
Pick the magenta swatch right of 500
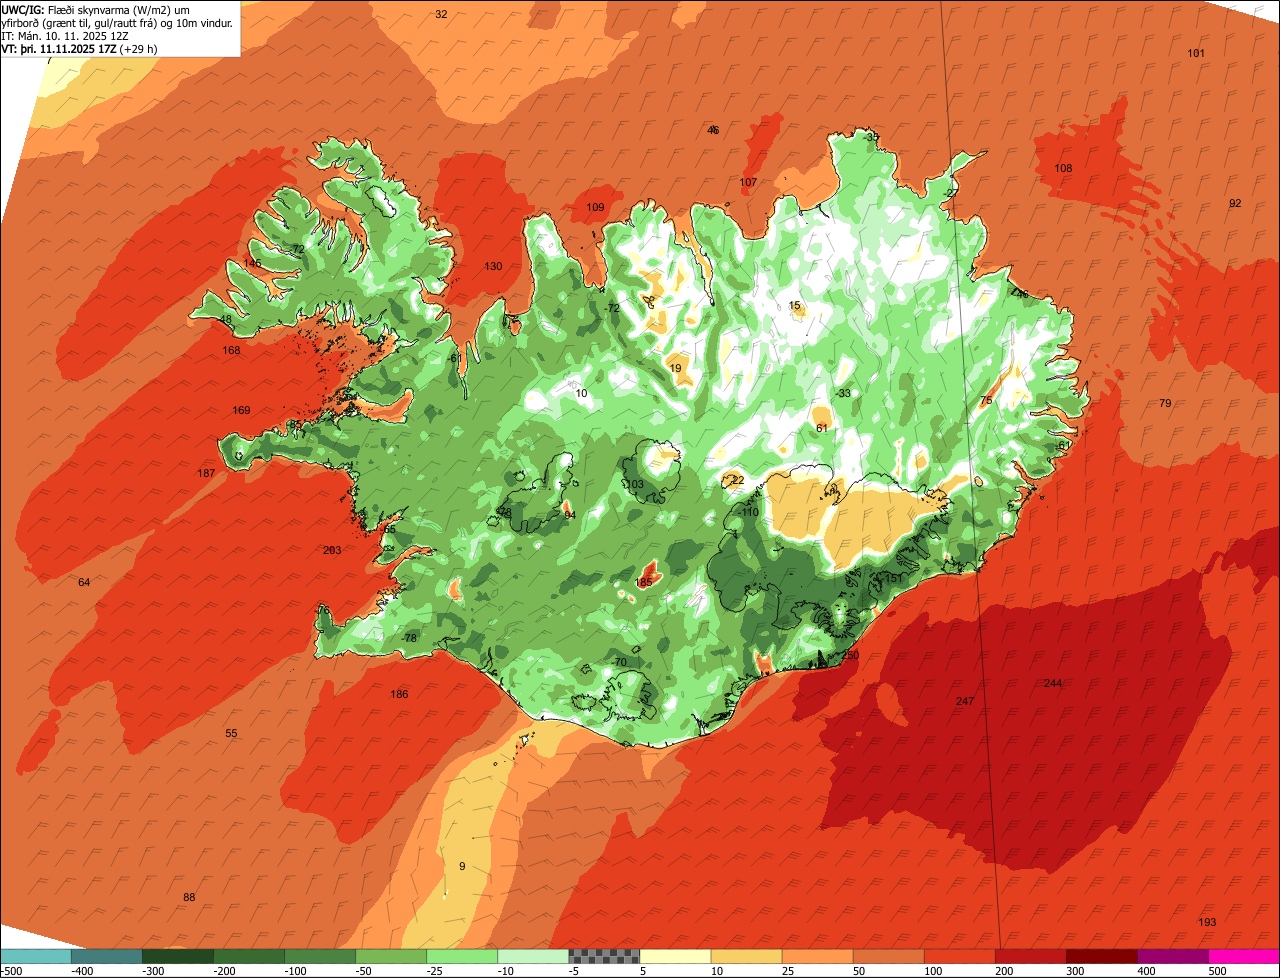click(x=1243, y=956)
